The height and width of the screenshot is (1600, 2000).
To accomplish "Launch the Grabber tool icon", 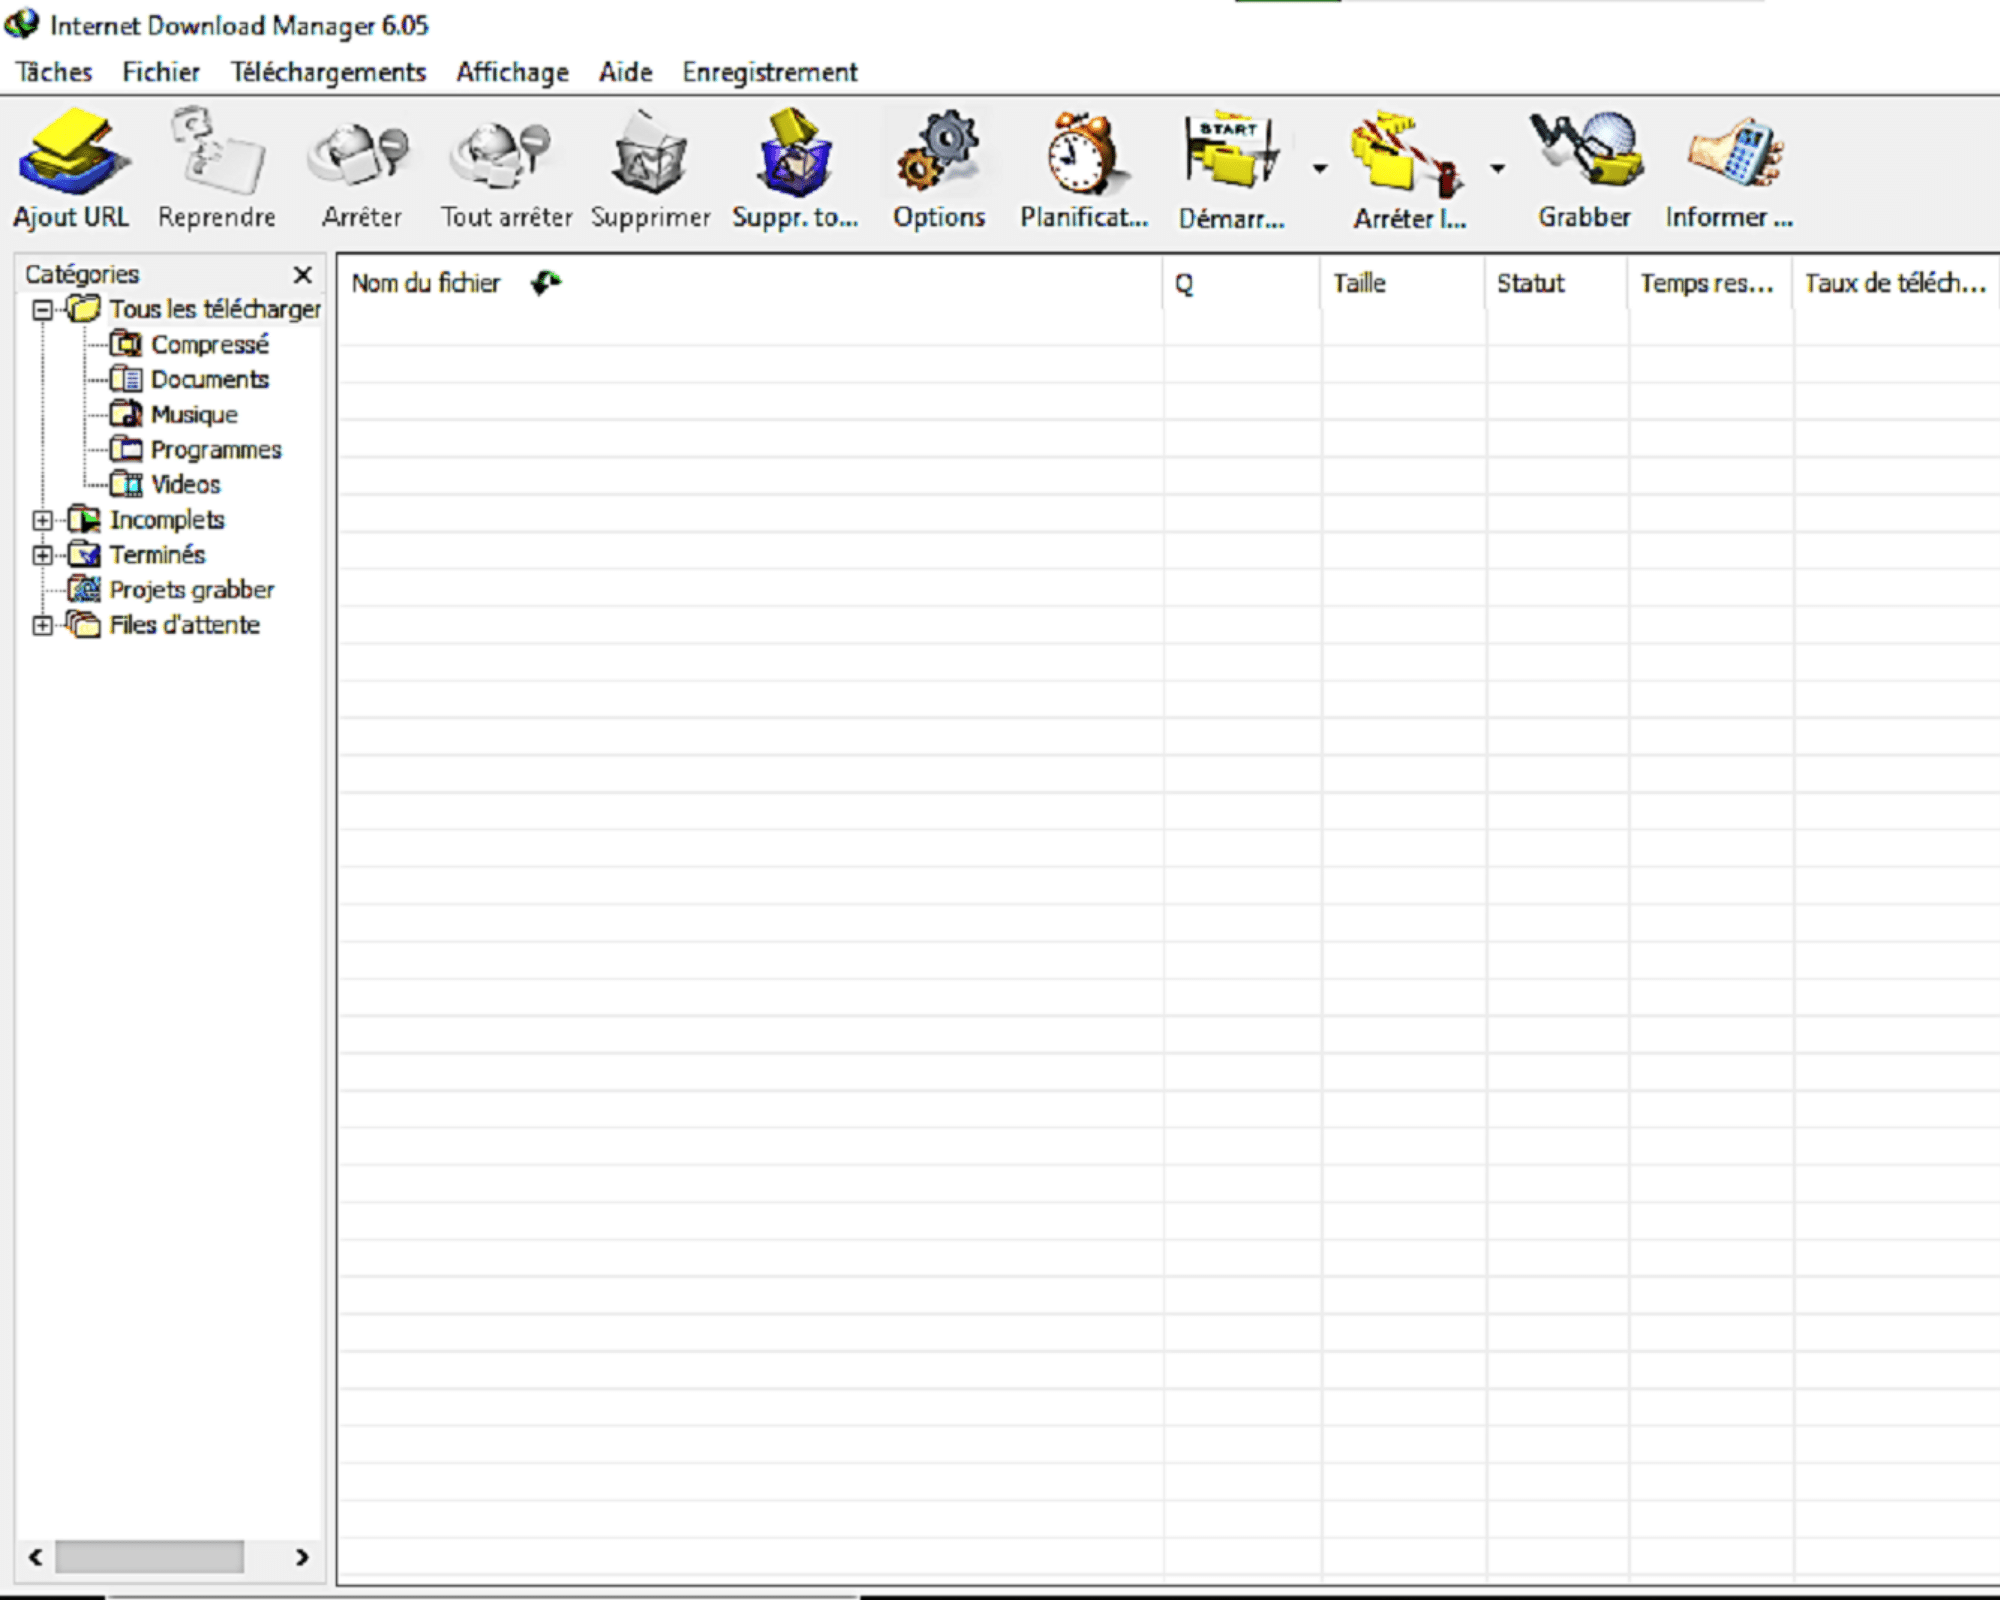I will 1586,148.
